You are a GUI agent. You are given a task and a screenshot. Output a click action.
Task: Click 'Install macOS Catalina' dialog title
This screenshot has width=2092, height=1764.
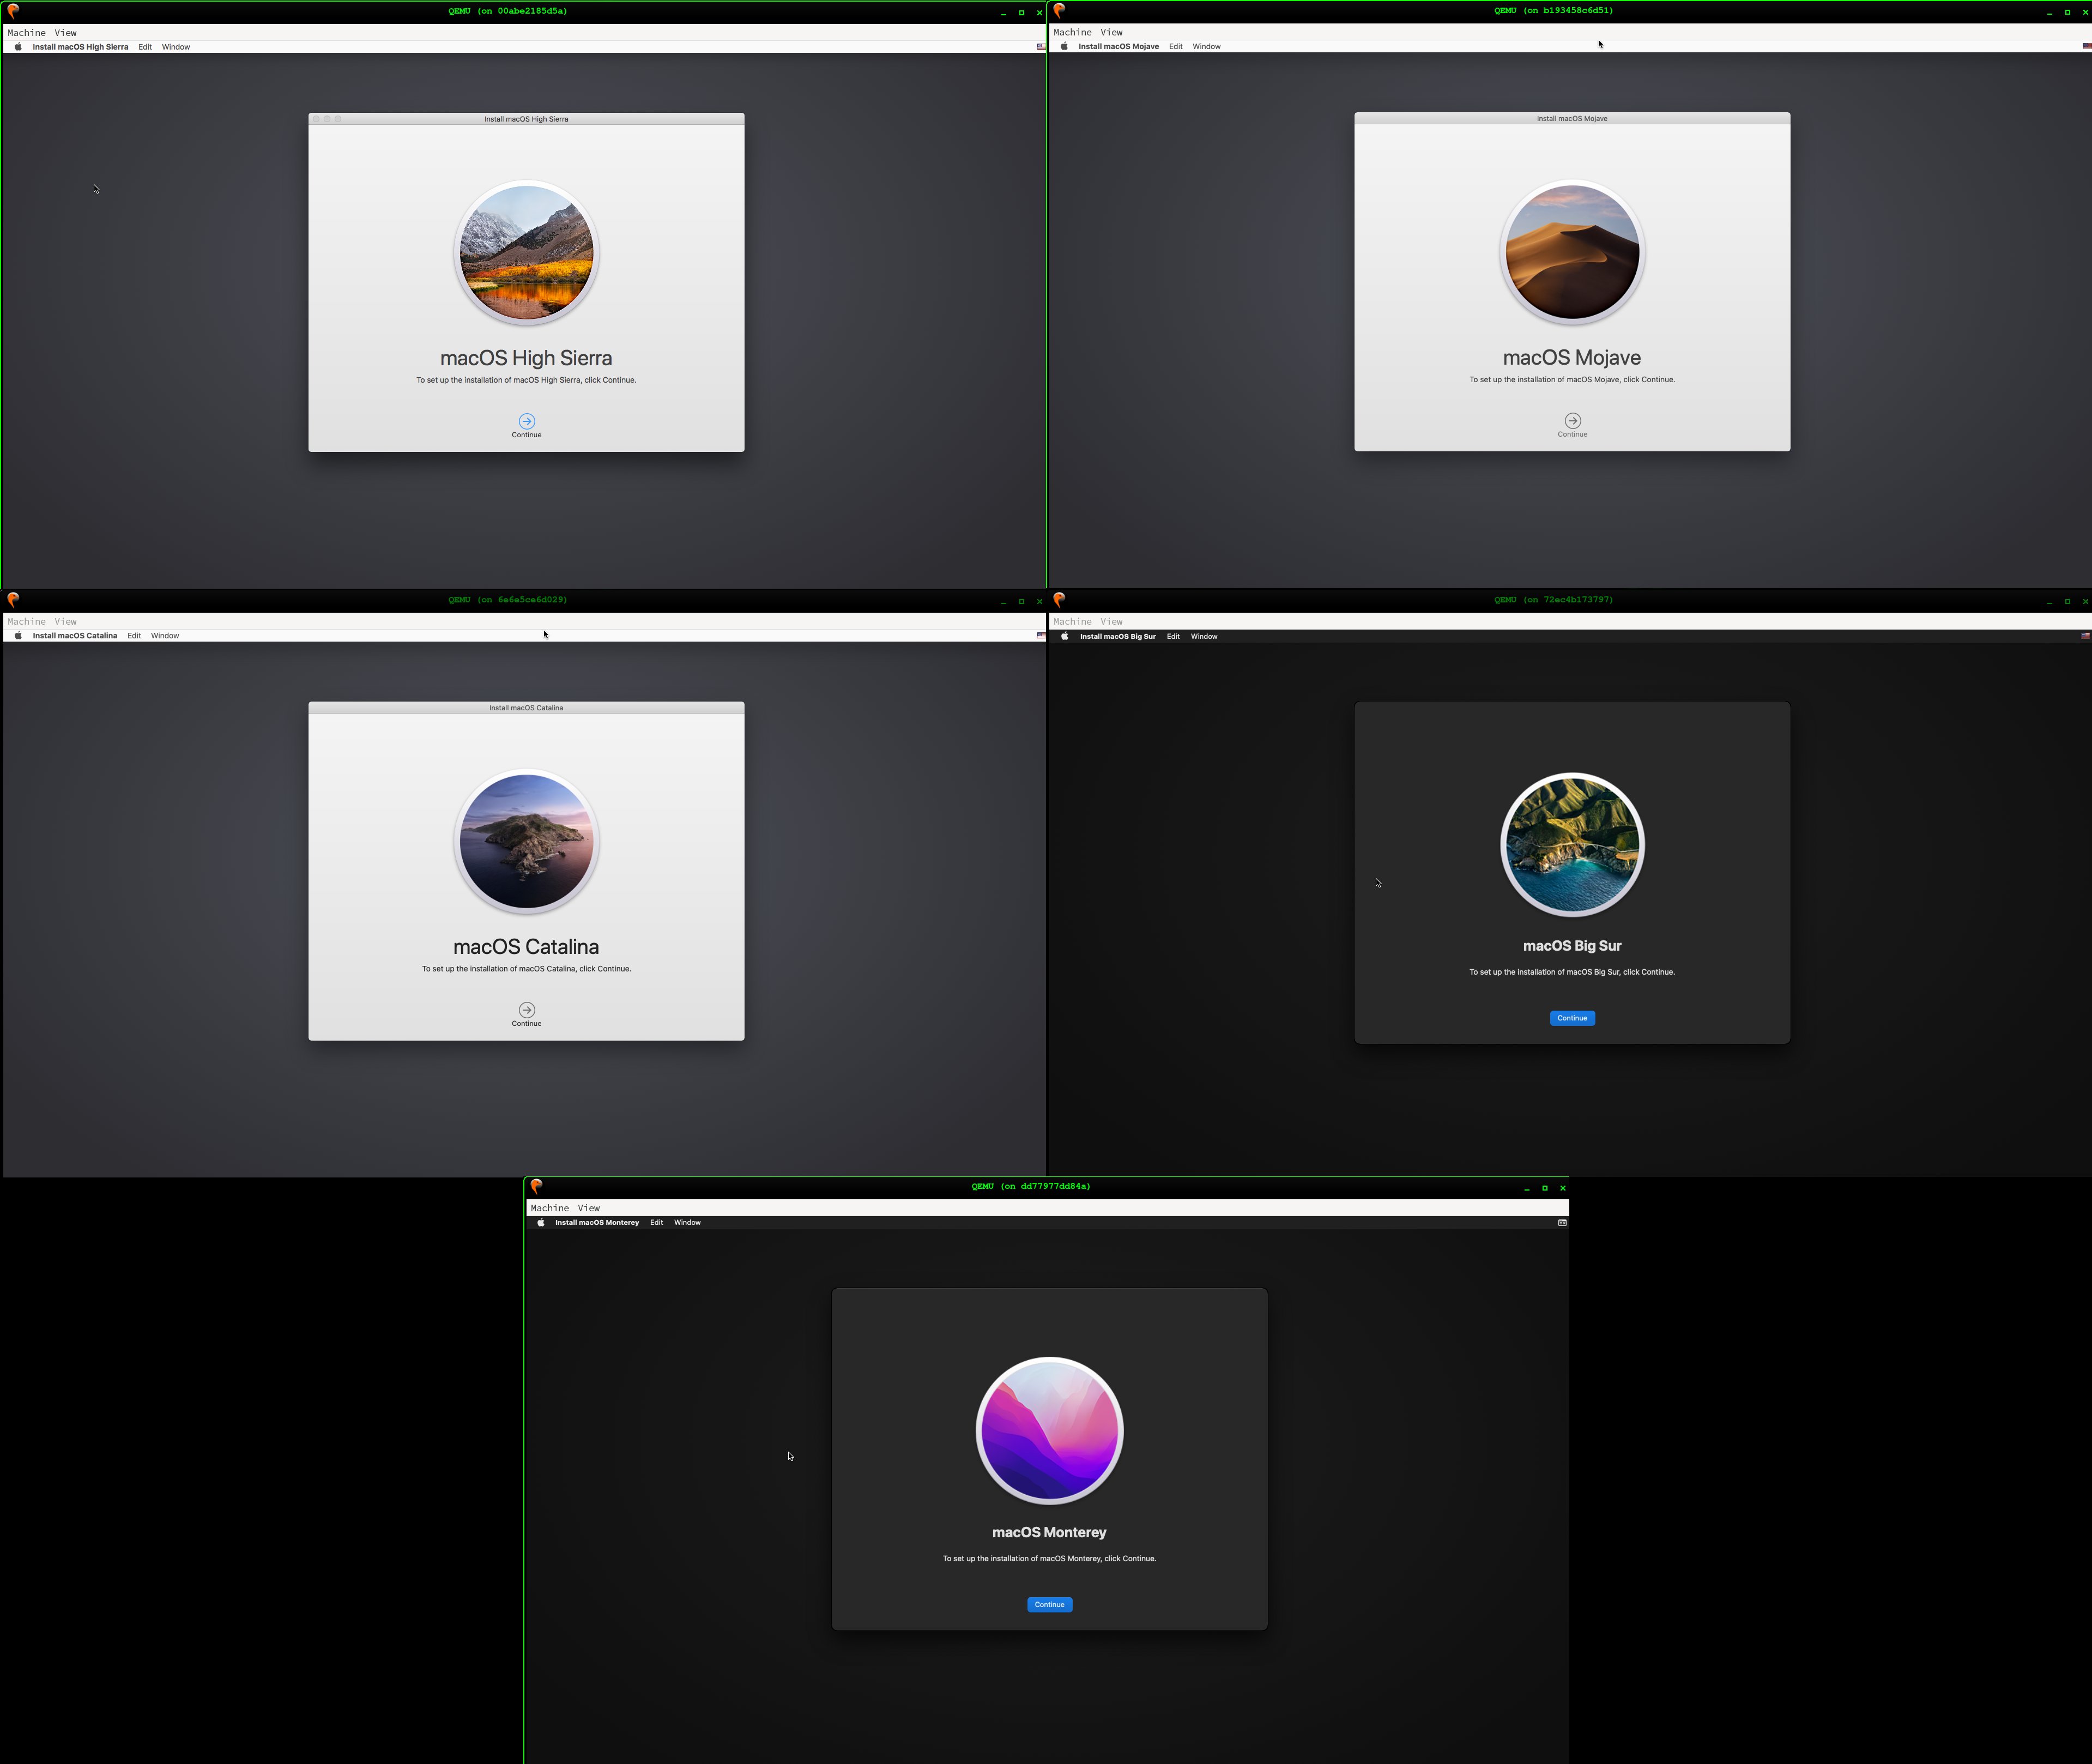point(526,708)
